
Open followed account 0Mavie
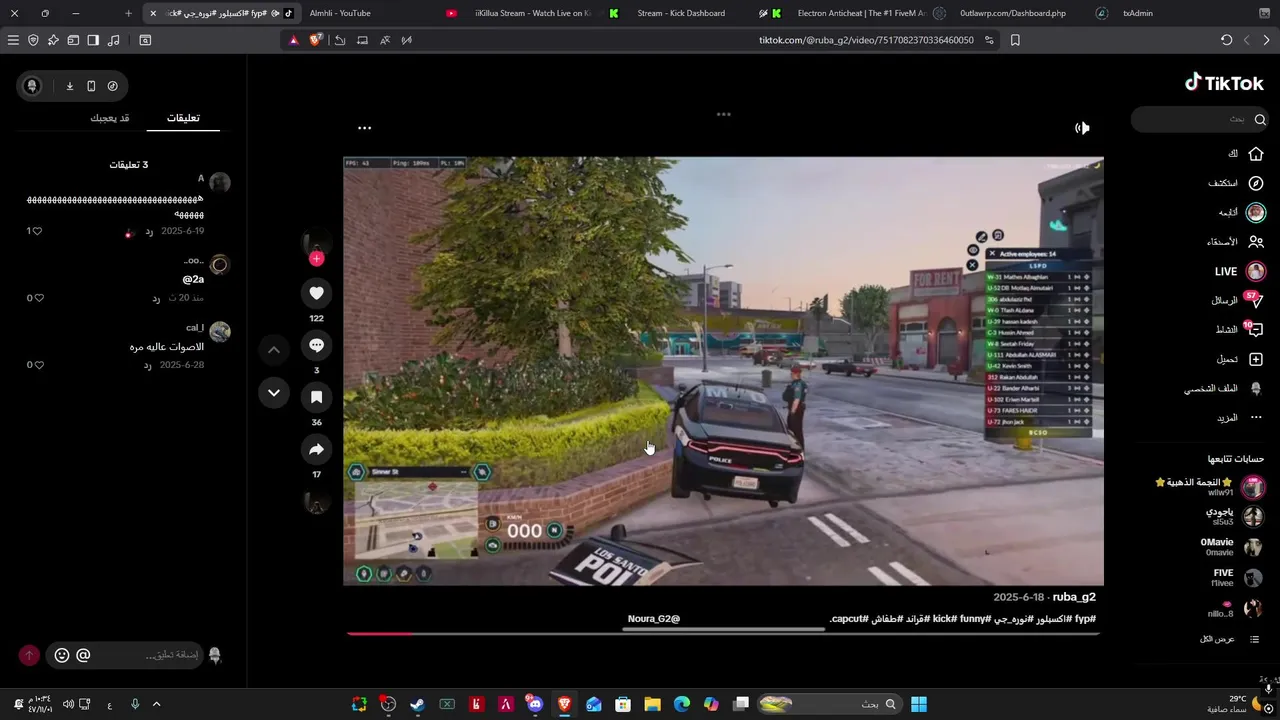[x=1230, y=547]
